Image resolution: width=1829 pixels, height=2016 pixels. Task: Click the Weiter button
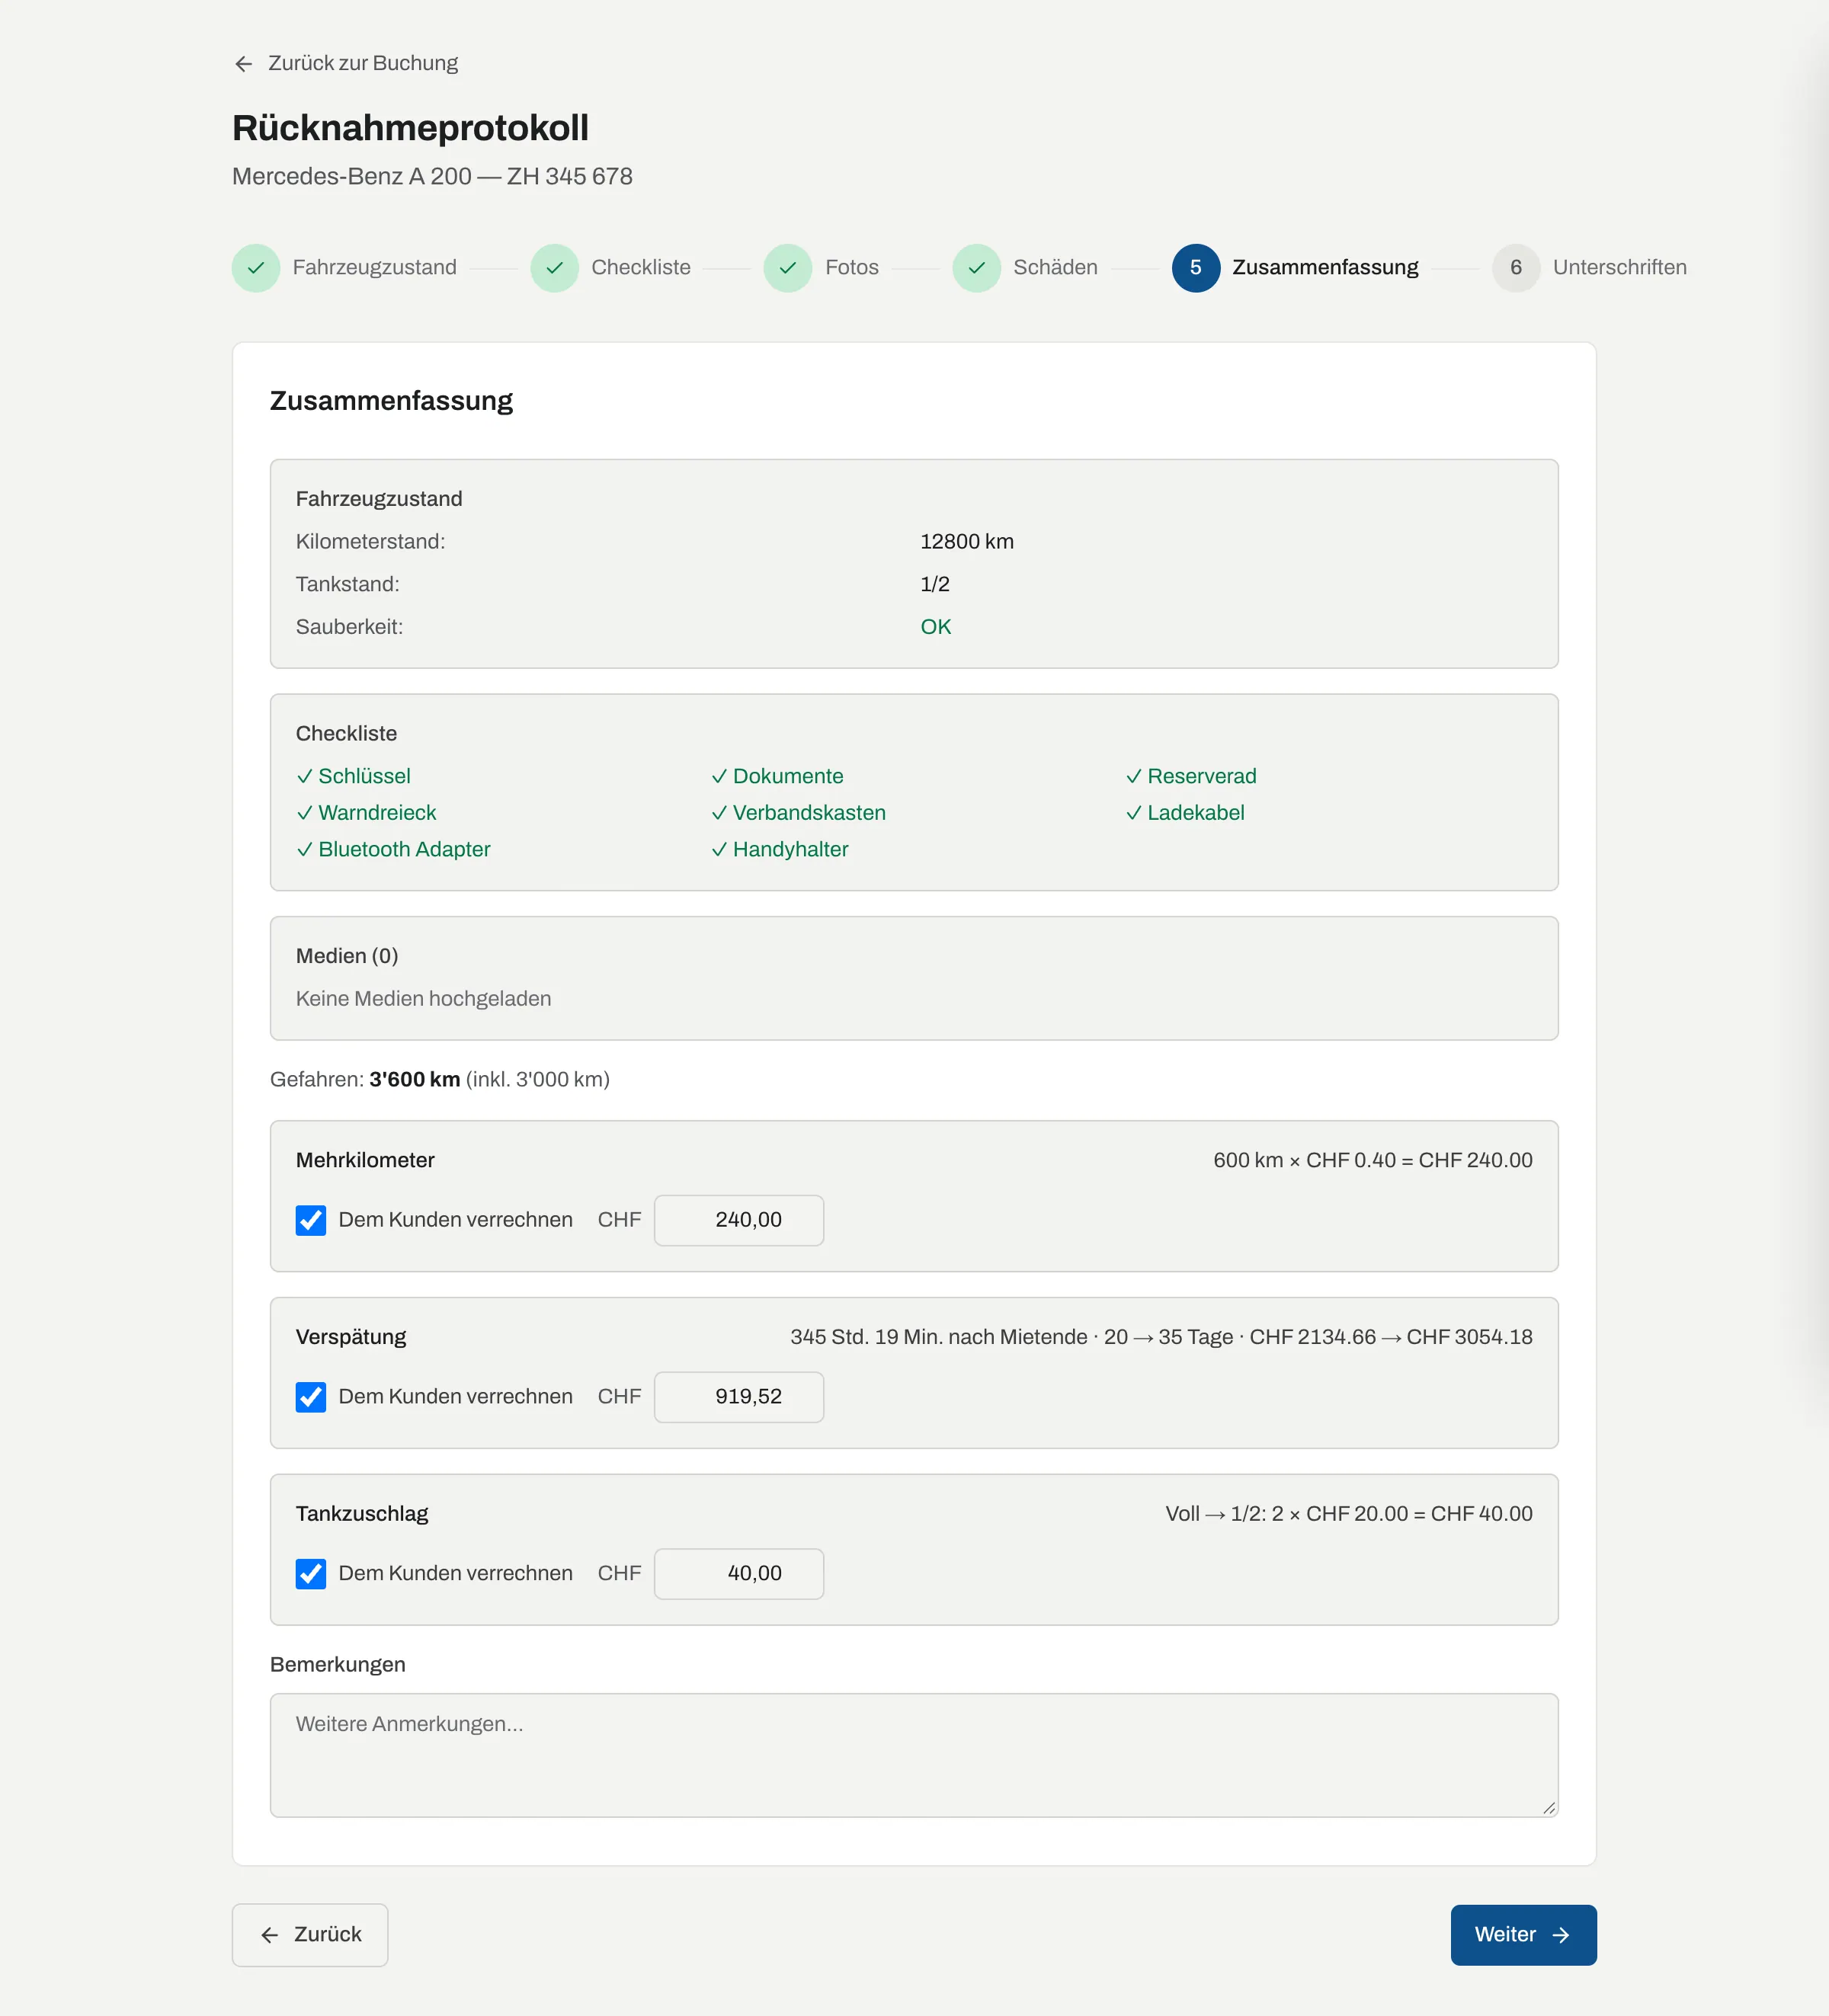1523,1935
